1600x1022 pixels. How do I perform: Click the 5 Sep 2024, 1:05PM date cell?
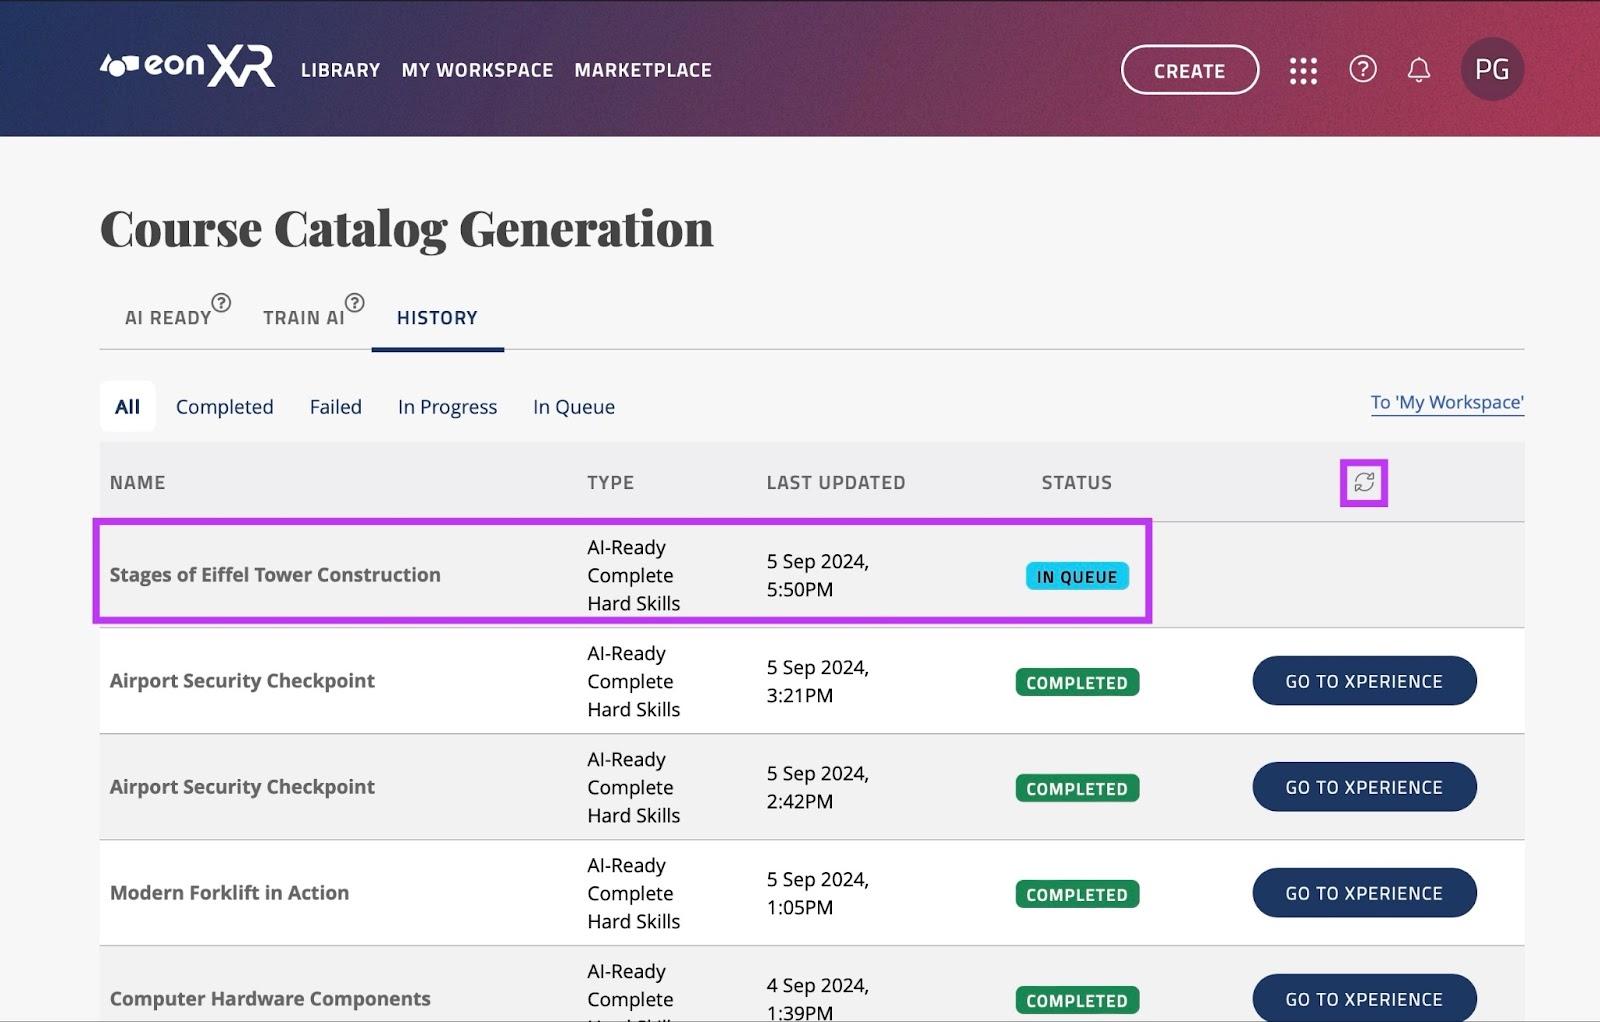(818, 893)
